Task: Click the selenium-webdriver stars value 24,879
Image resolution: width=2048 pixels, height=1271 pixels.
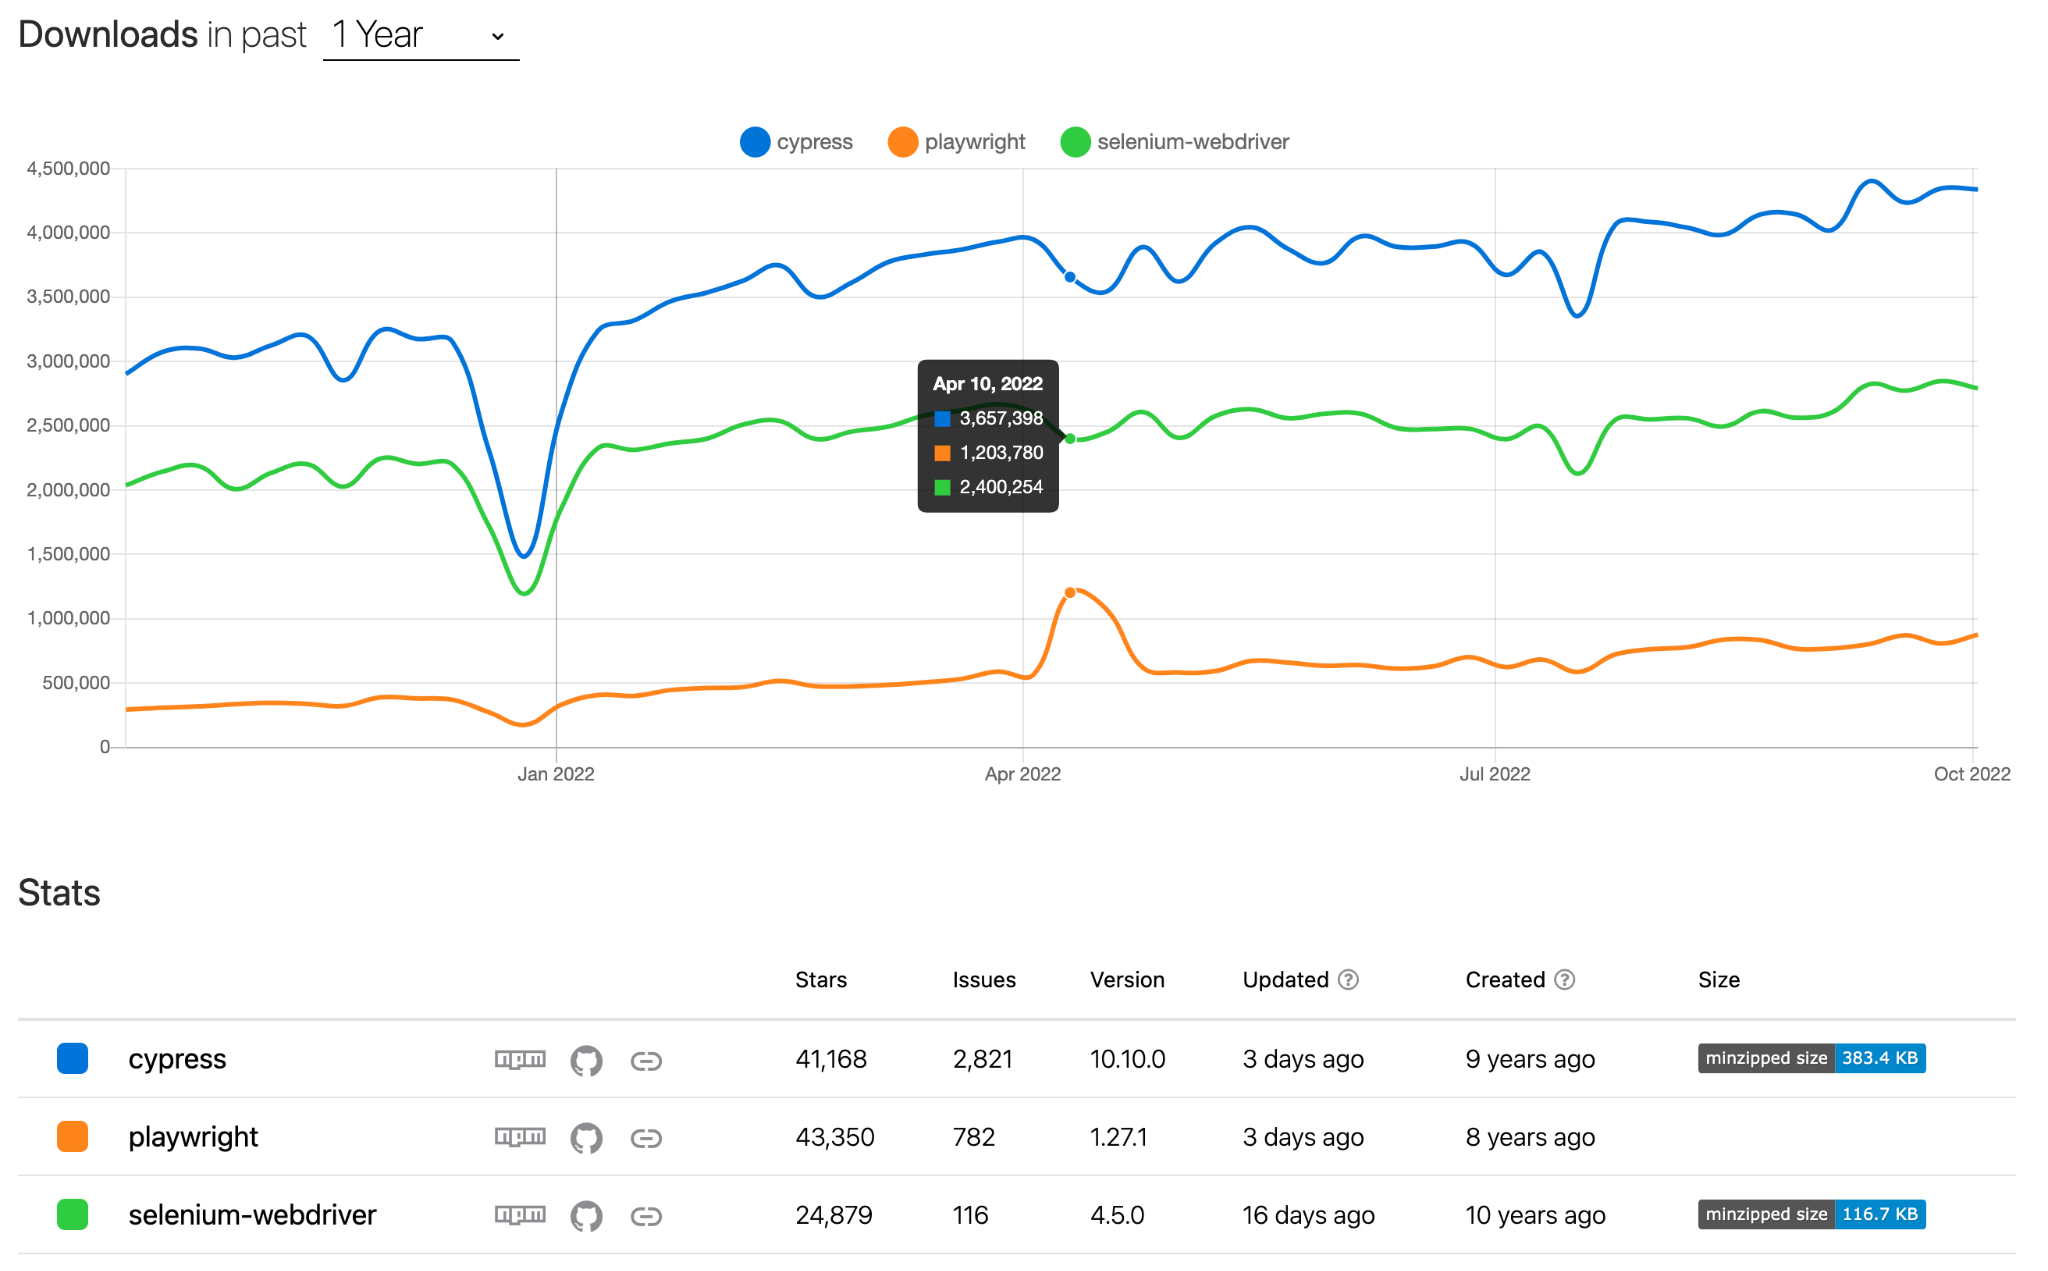Action: [834, 1215]
